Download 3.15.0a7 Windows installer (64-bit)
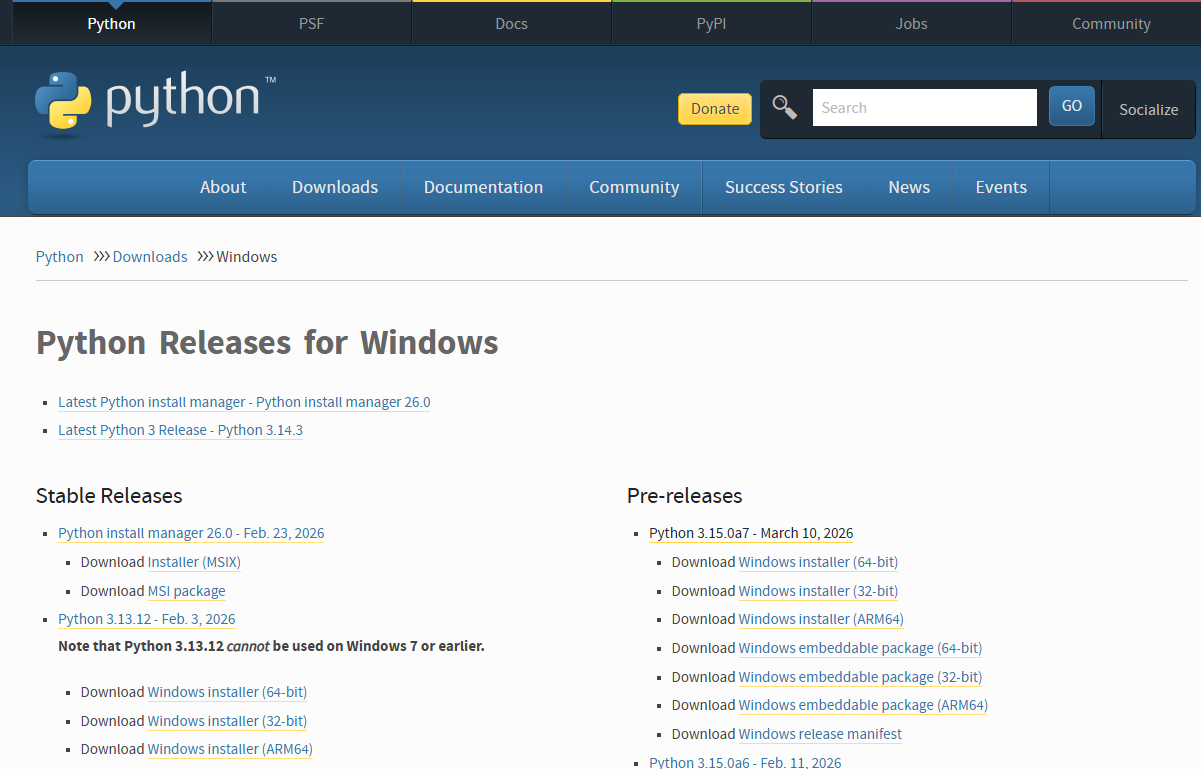Screen dimensions: 1201x769 coord(818,562)
